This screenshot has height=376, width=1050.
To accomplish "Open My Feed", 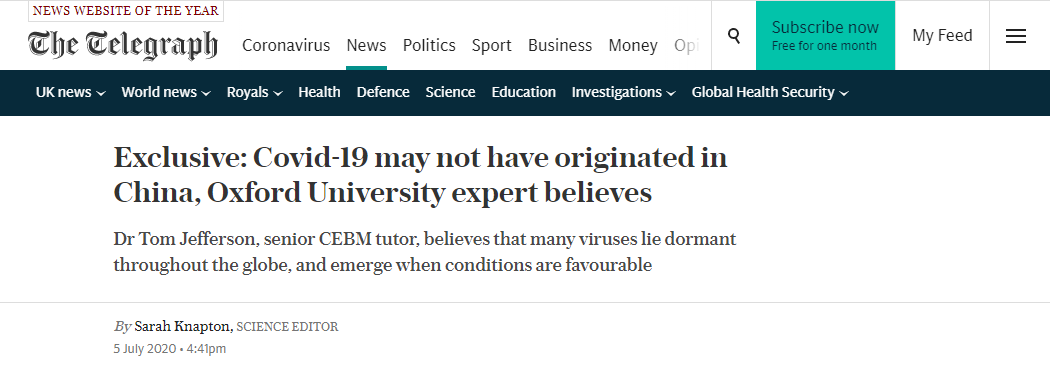I will [x=942, y=36].
